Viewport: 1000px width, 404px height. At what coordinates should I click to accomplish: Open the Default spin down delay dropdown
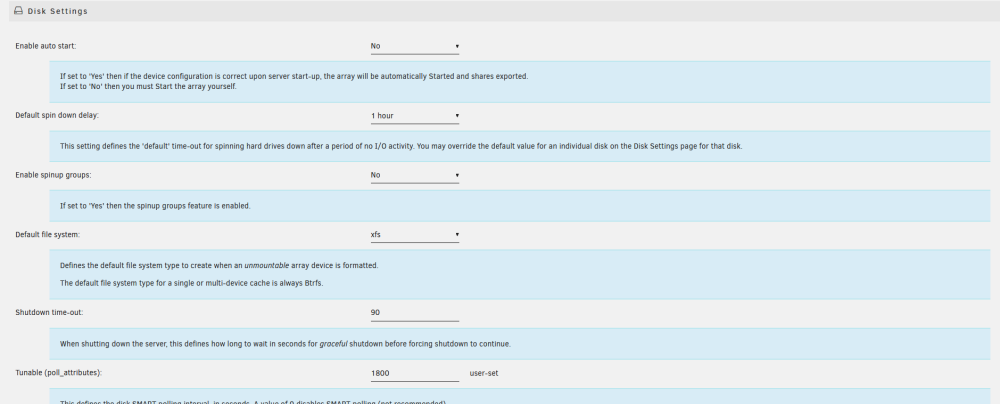pos(415,116)
